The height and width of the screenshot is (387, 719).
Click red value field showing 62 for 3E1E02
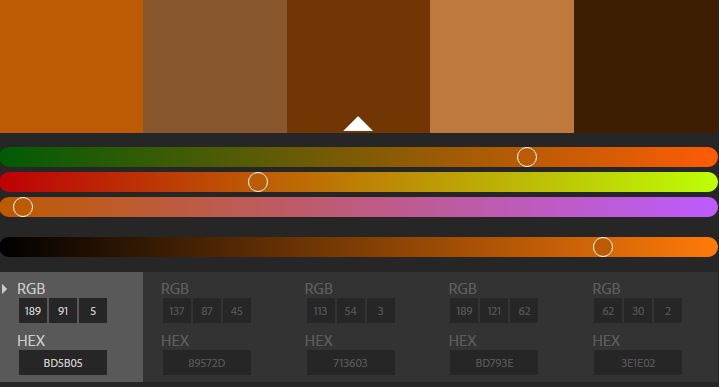click(x=608, y=311)
